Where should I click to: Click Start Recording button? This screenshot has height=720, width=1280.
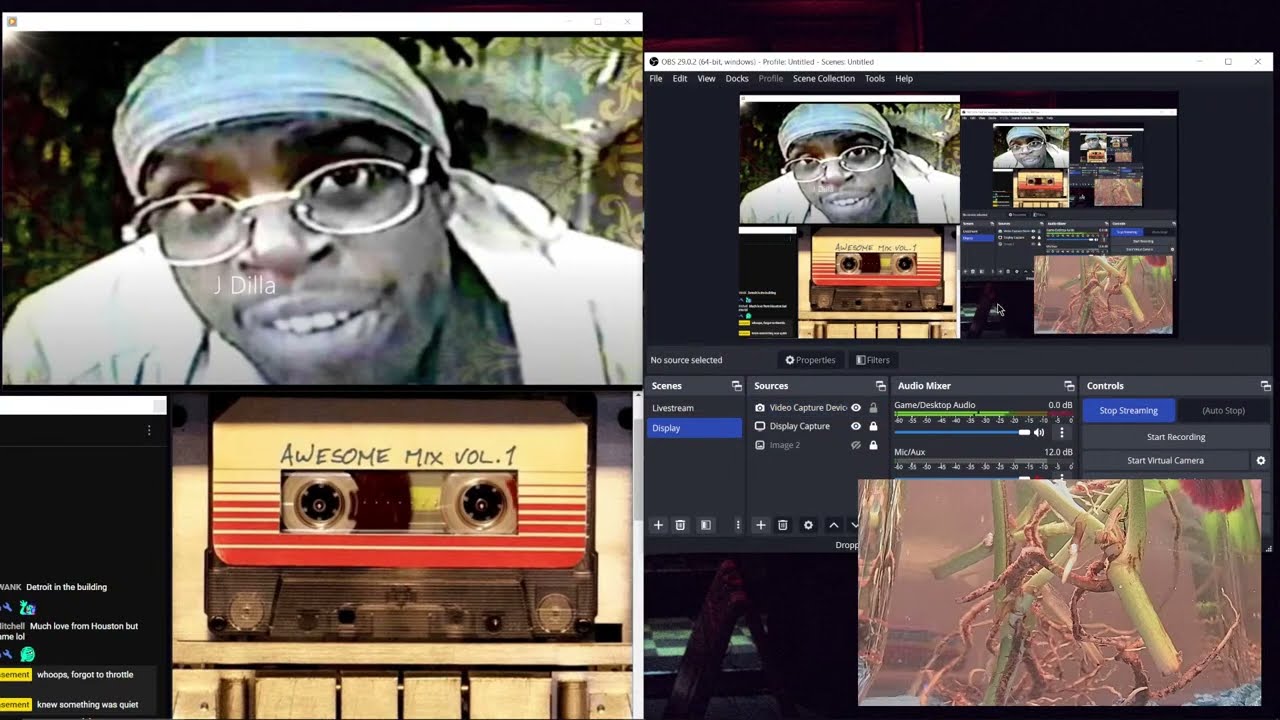[1176, 437]
